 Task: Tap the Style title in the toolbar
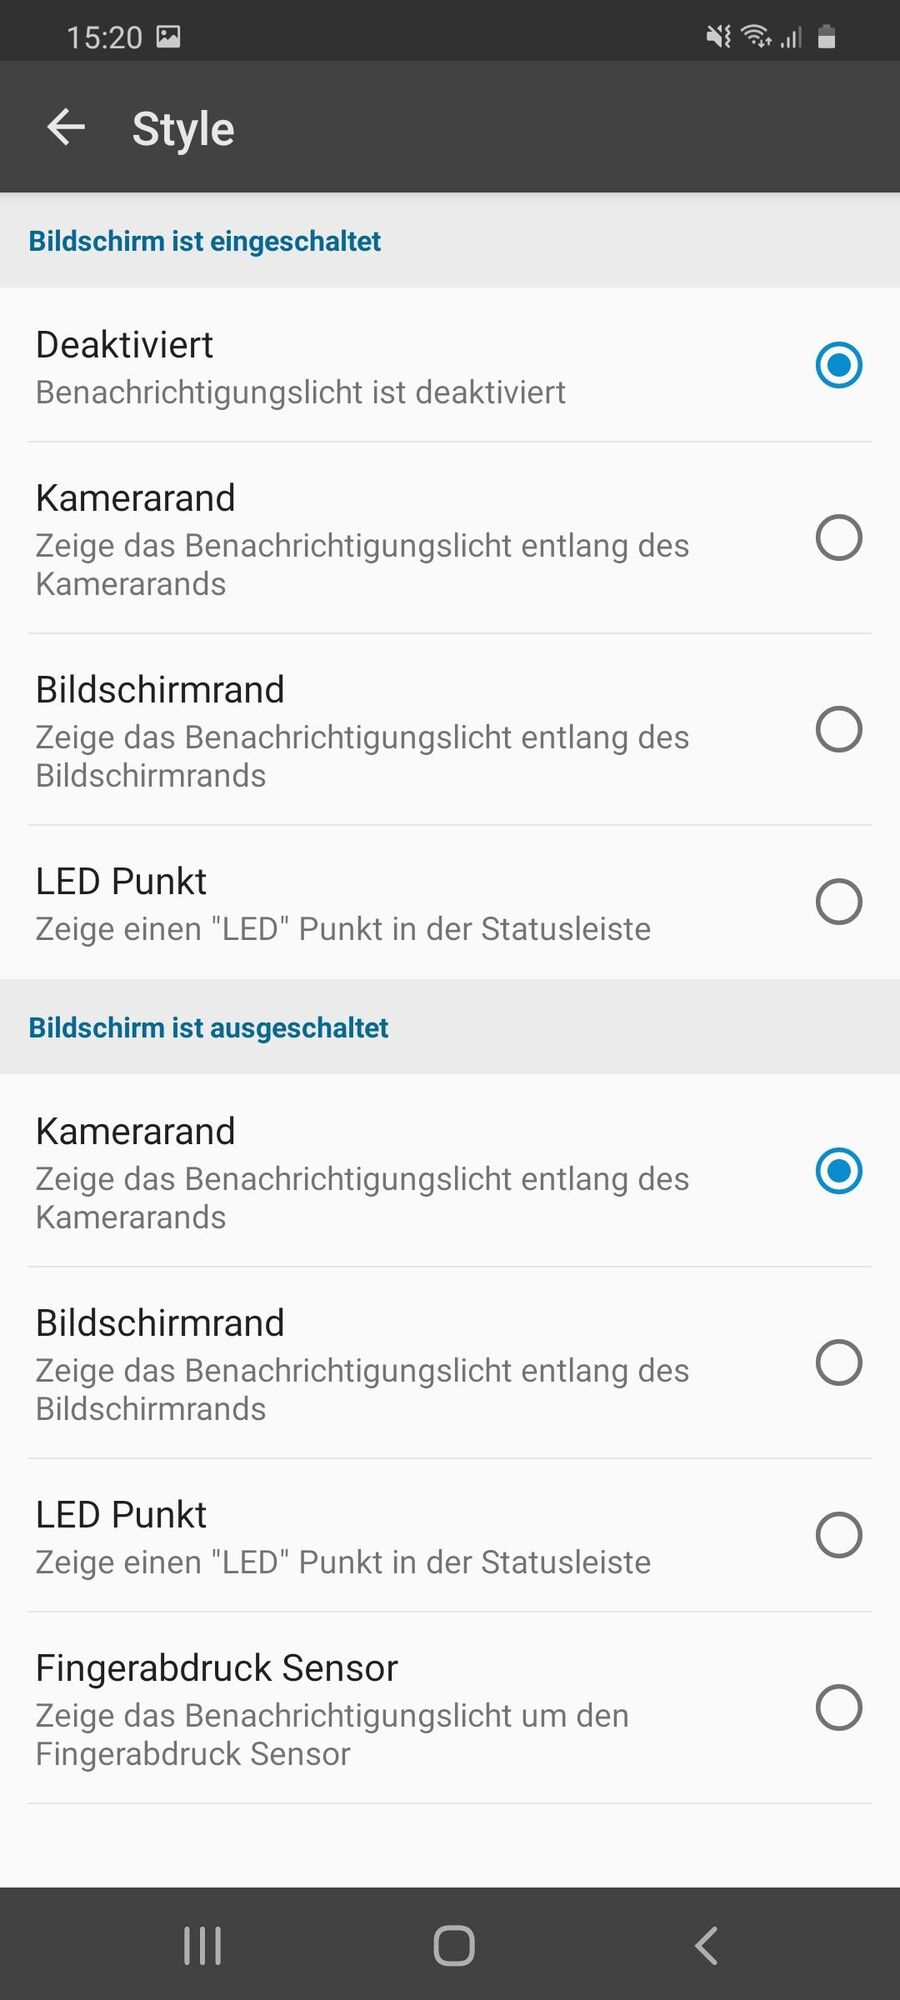coord(183,130)
